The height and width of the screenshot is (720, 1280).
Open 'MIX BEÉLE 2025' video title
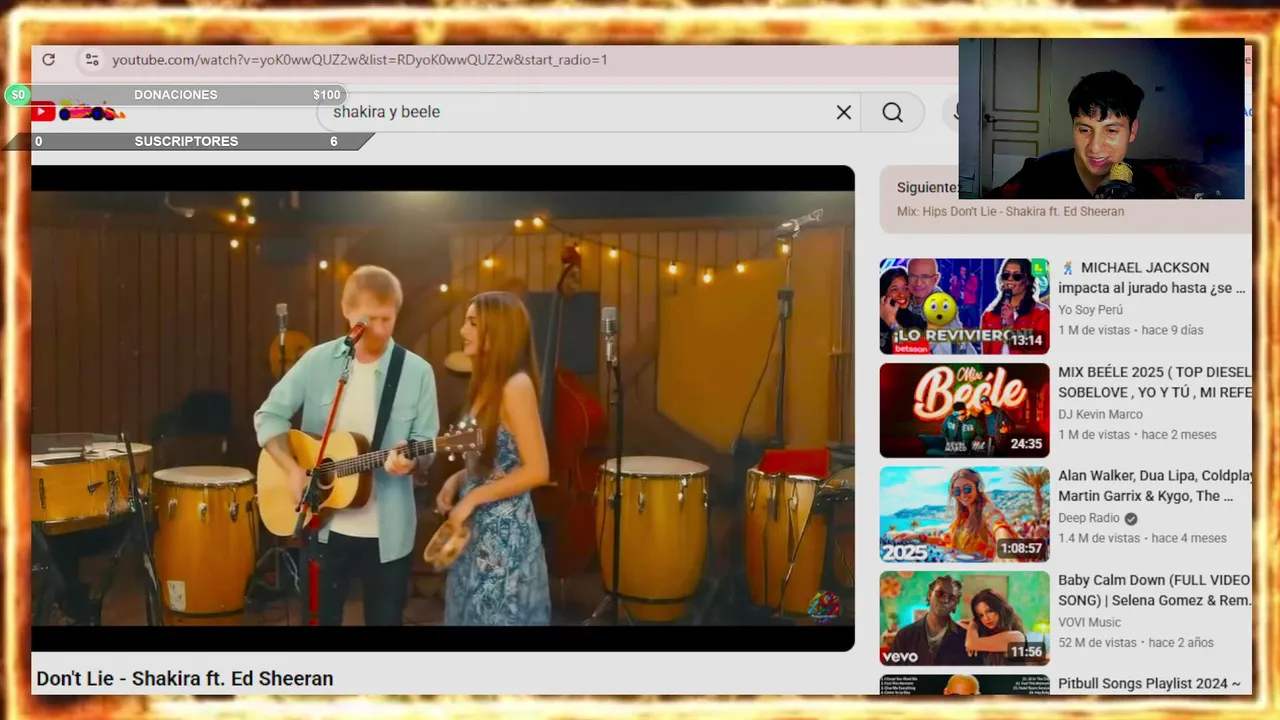point(1155,382)
